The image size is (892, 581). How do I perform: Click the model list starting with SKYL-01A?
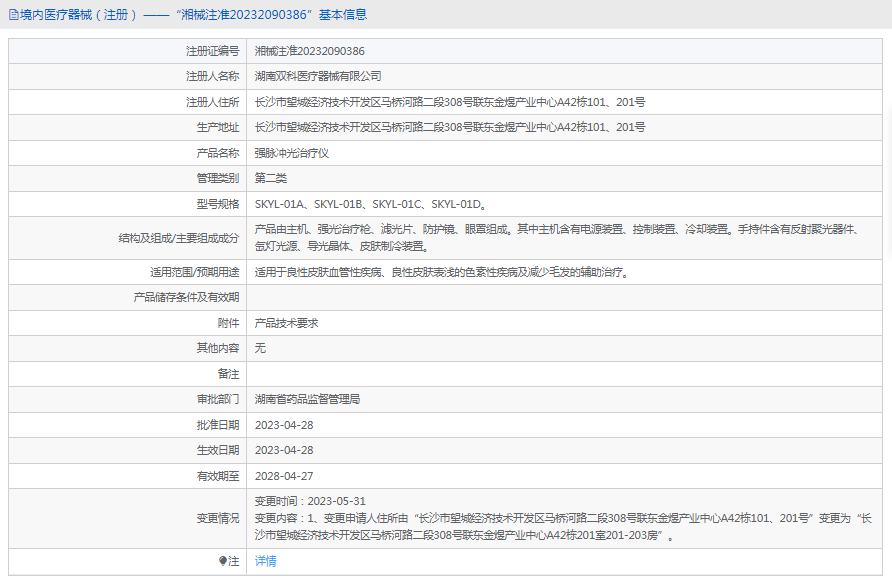pos(370,204)
